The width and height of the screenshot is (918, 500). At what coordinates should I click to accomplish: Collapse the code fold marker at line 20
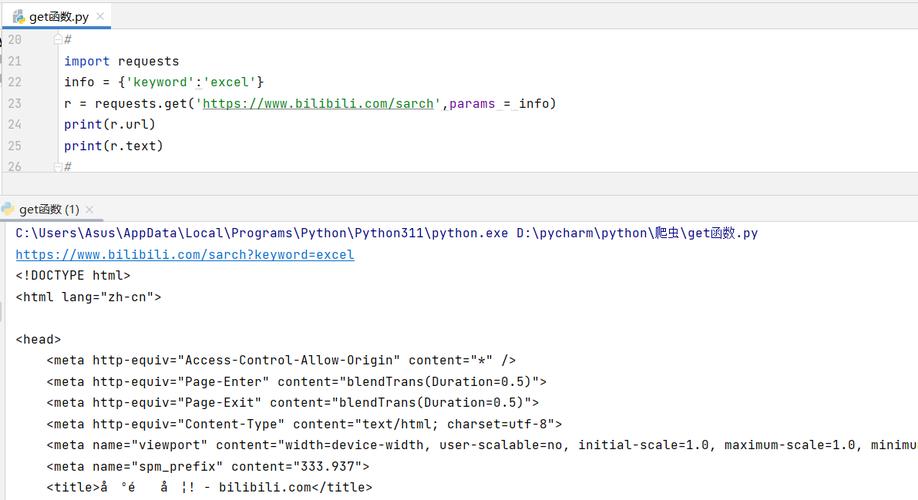click(57, 39)
